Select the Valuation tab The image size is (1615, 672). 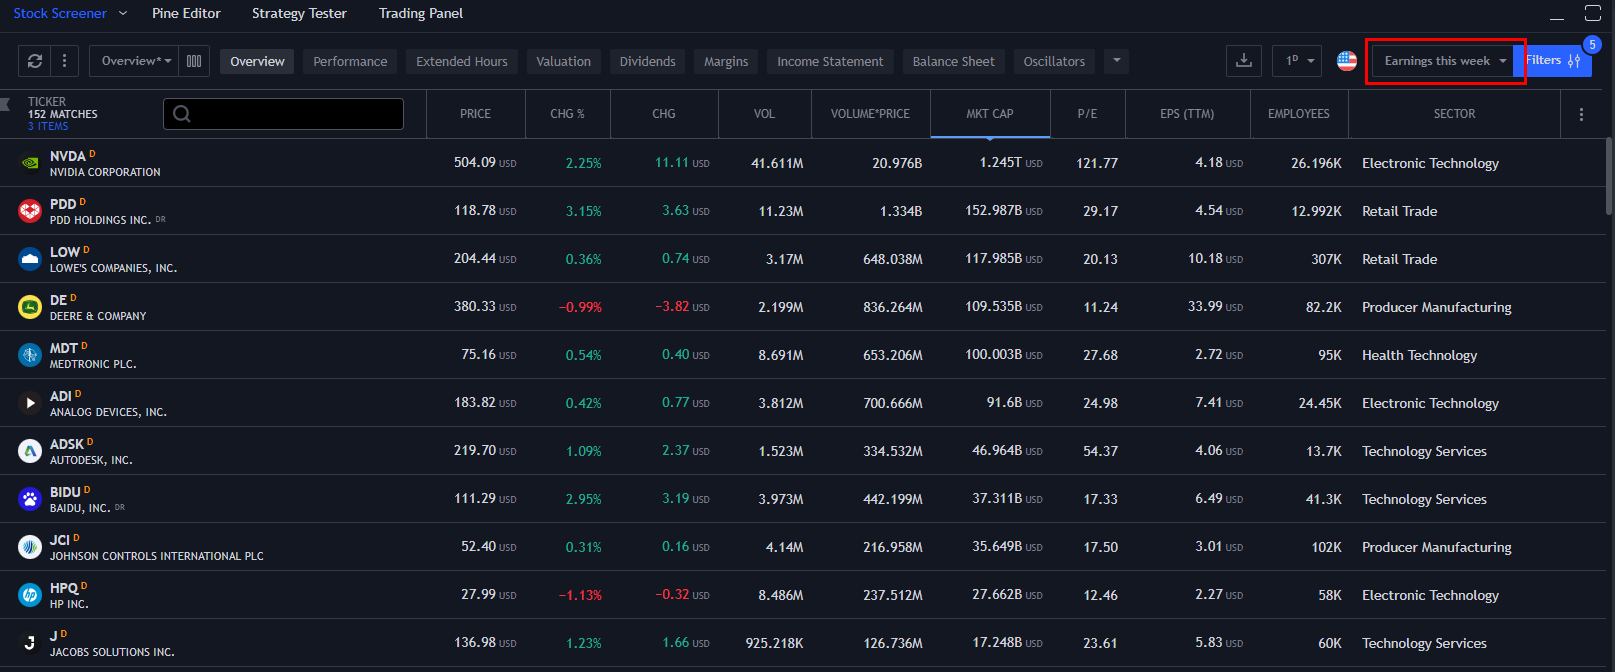point(563,61)
